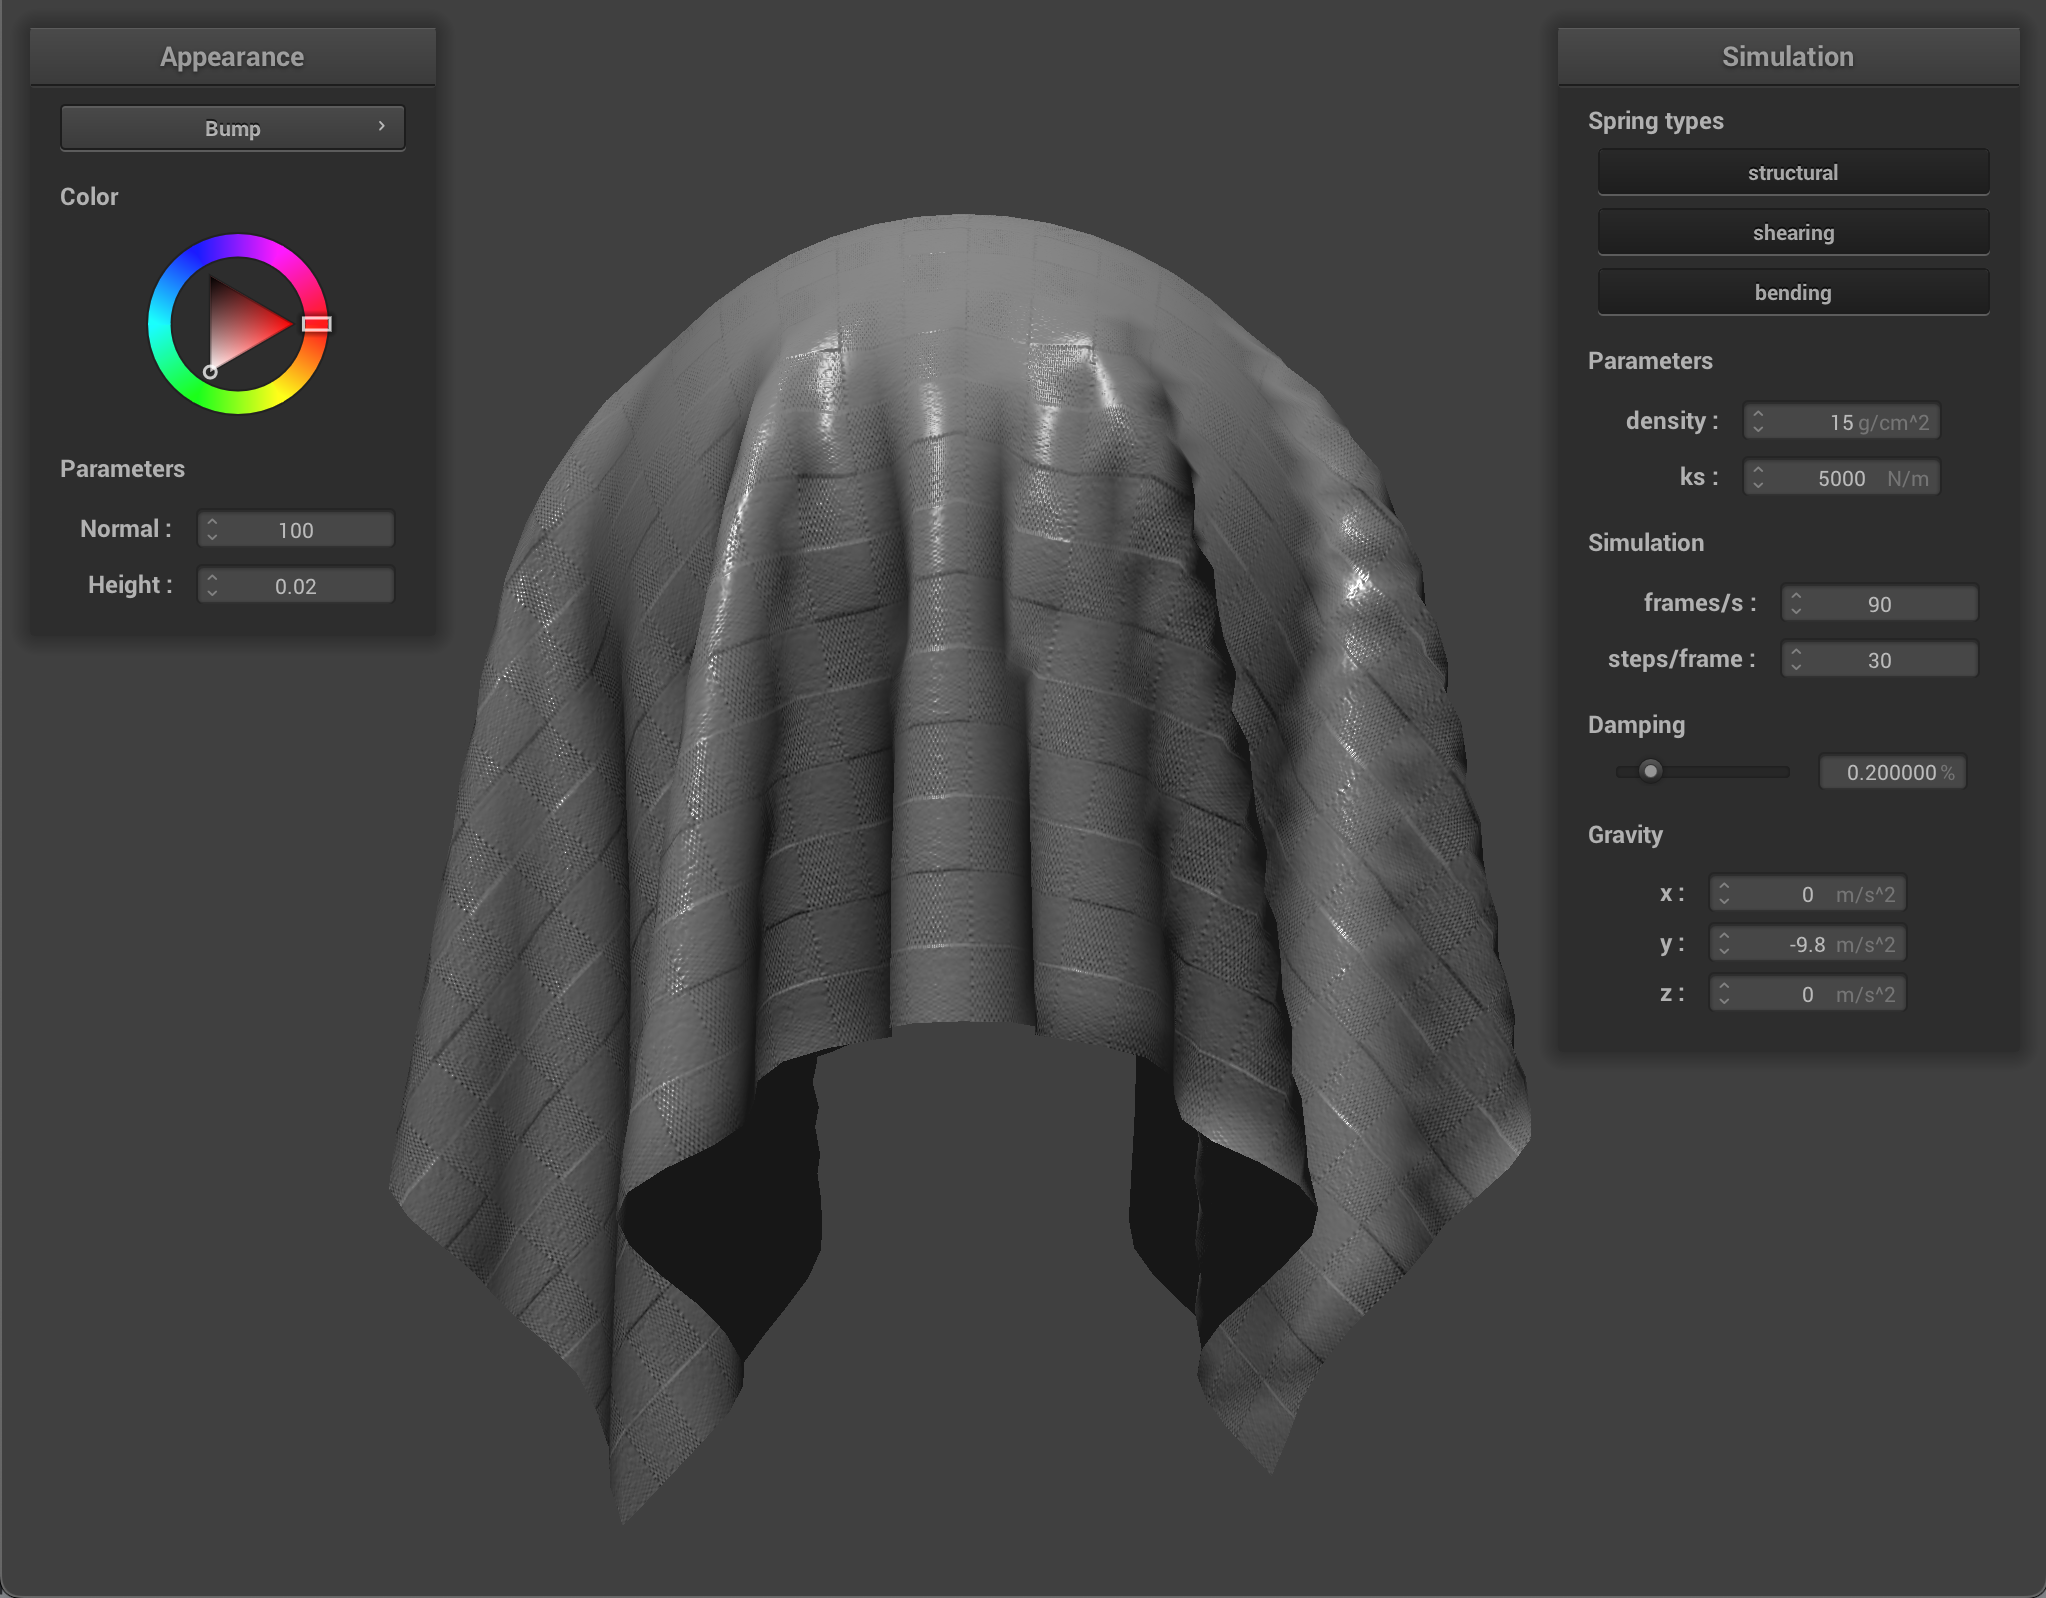Screen dimensions: 2046x1598
Task: Click the 'Gravity' section label
Action: 1625,835
